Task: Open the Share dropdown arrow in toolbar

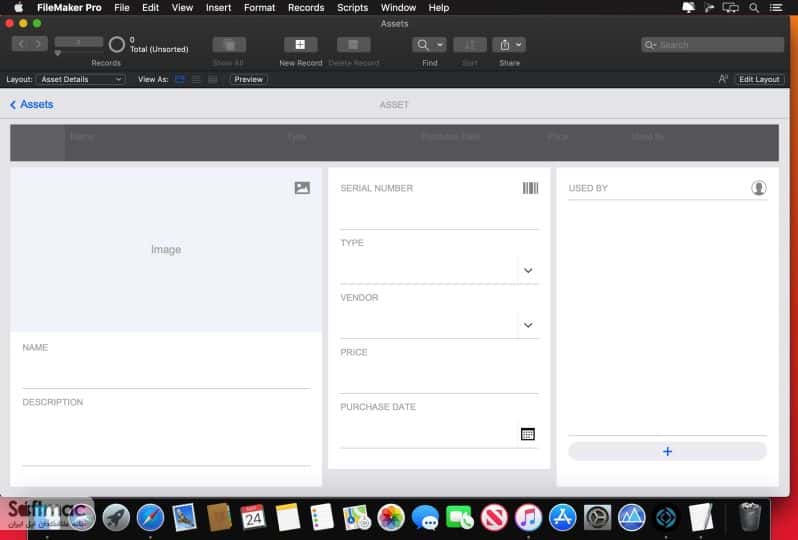Action: pyautogui.click(x=519, y=45)
